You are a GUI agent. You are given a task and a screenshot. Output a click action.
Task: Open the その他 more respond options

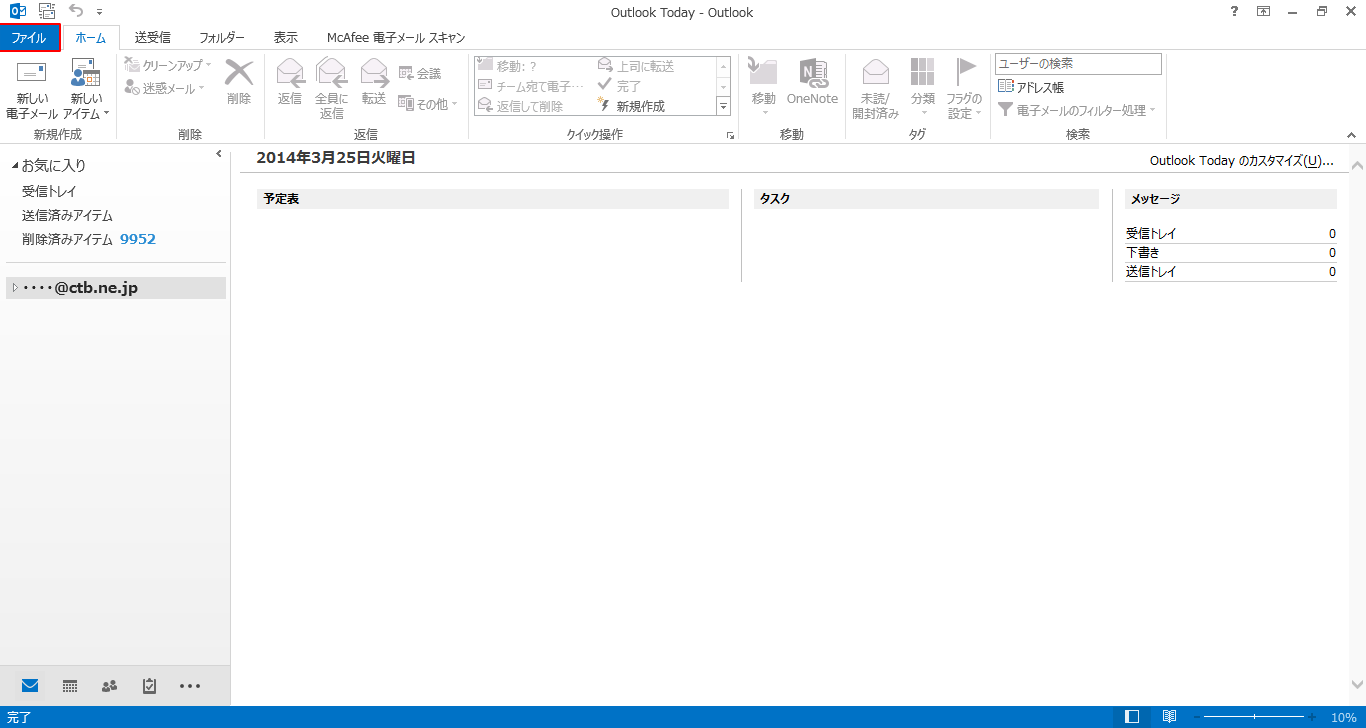[x=428, y=103]
